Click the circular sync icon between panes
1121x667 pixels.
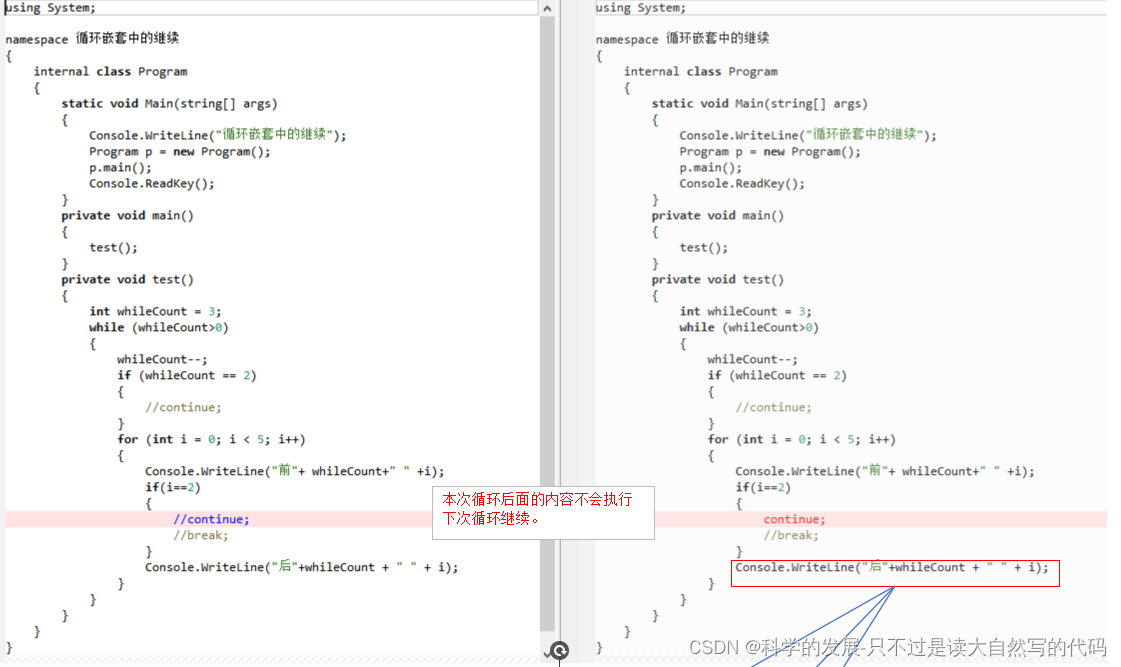tap(560, 650)
